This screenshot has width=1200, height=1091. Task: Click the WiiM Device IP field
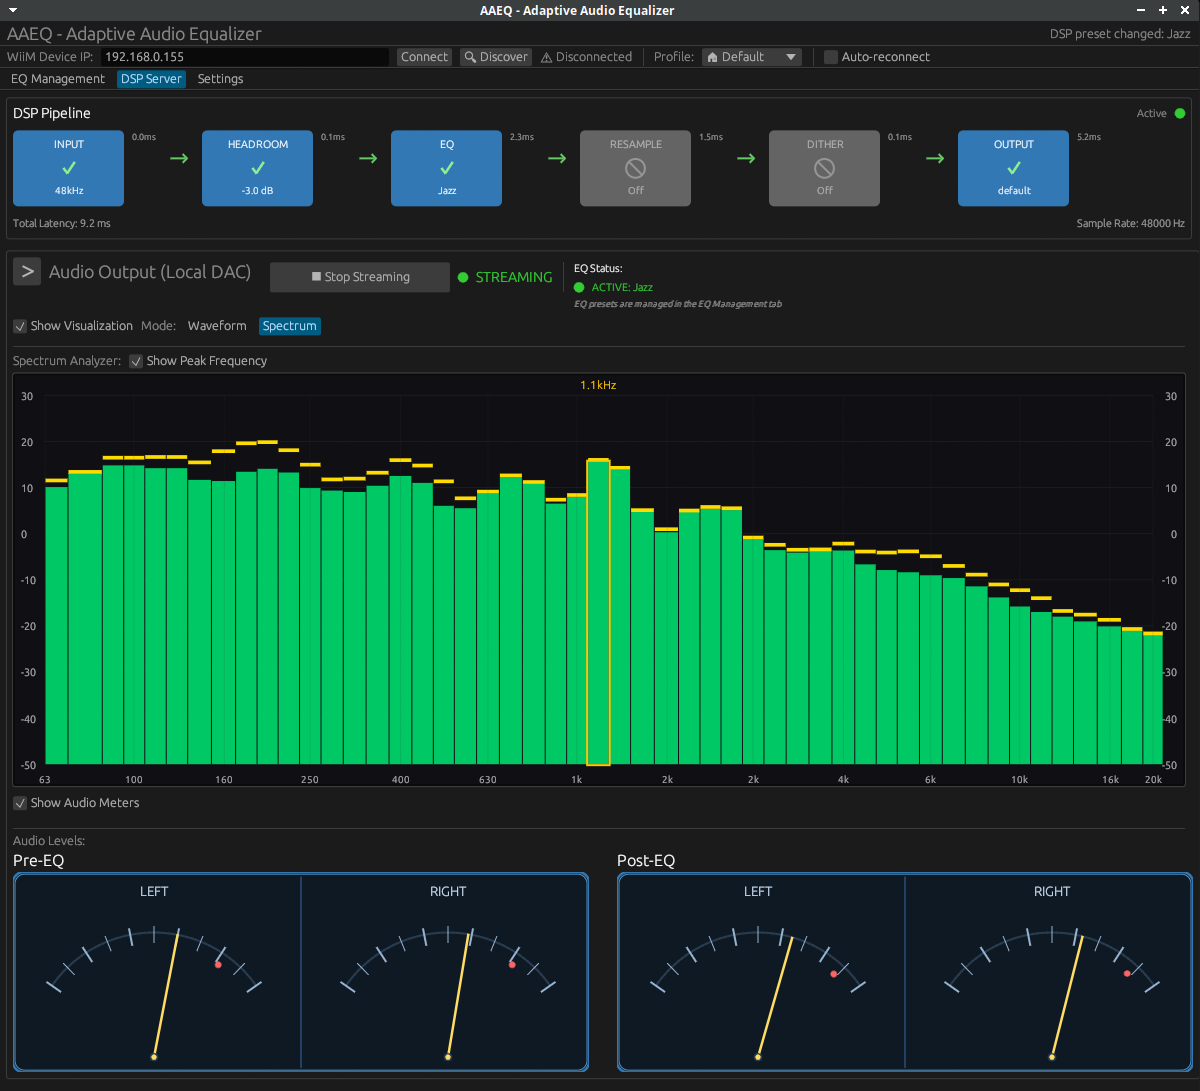[244, 57]
